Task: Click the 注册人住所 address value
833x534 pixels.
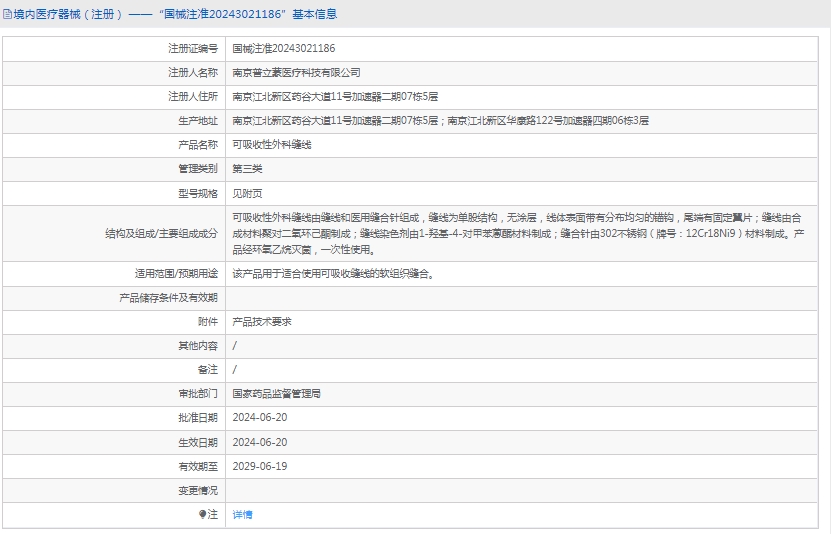Action: click(335, 96)
